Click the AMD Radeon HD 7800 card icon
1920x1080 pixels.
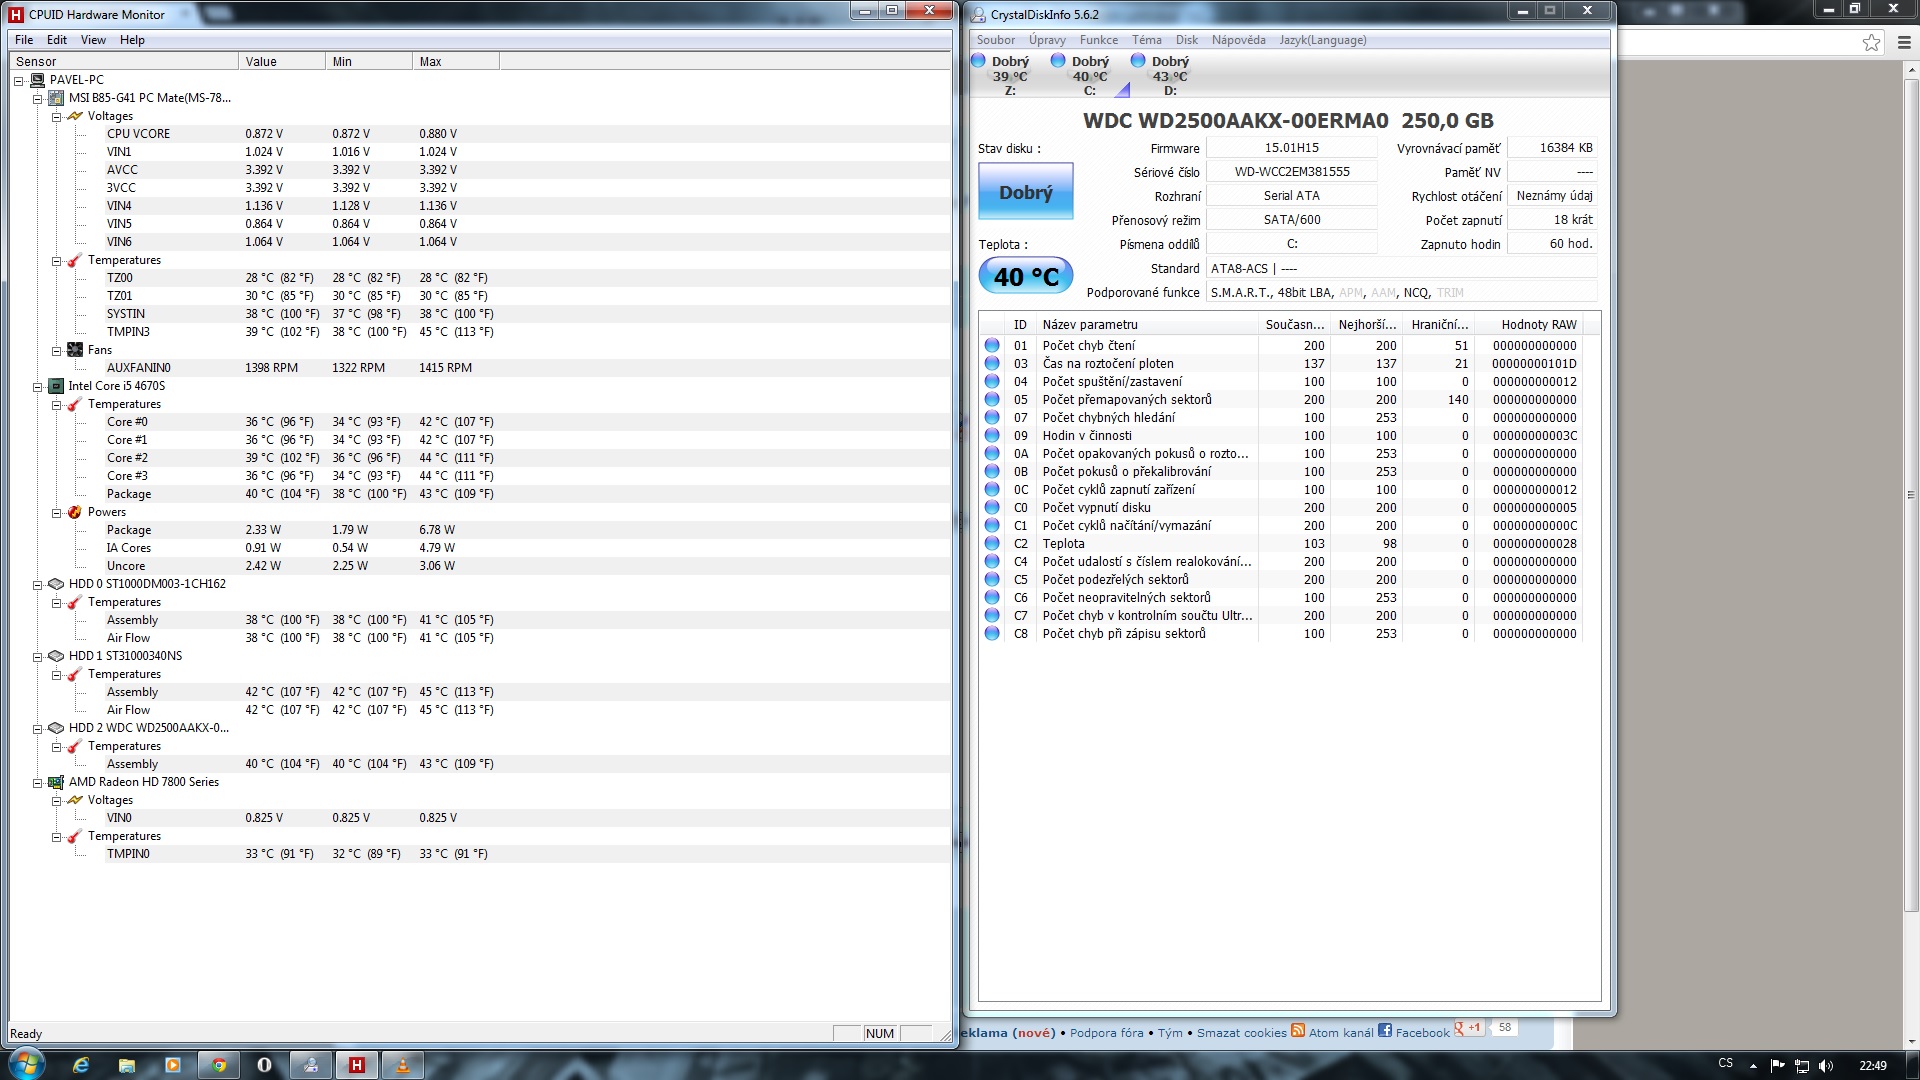[x=56, y=782]
